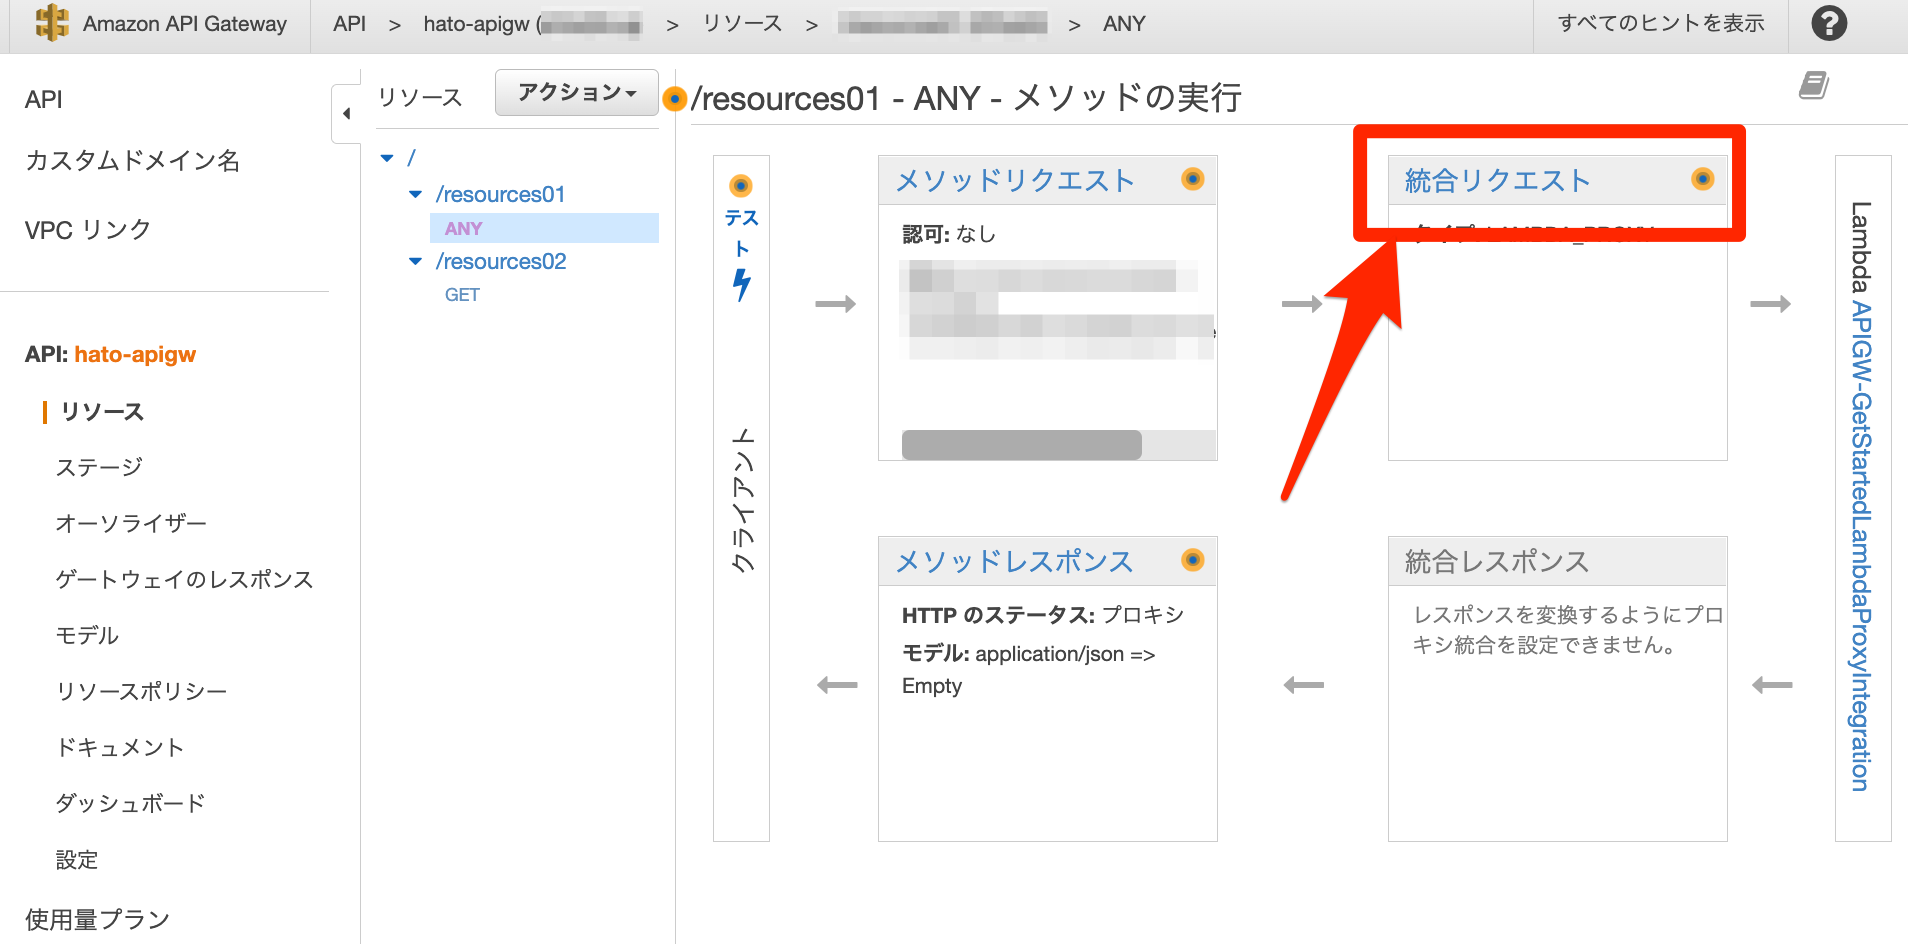Click the orange indicator next to the page title

676,99
